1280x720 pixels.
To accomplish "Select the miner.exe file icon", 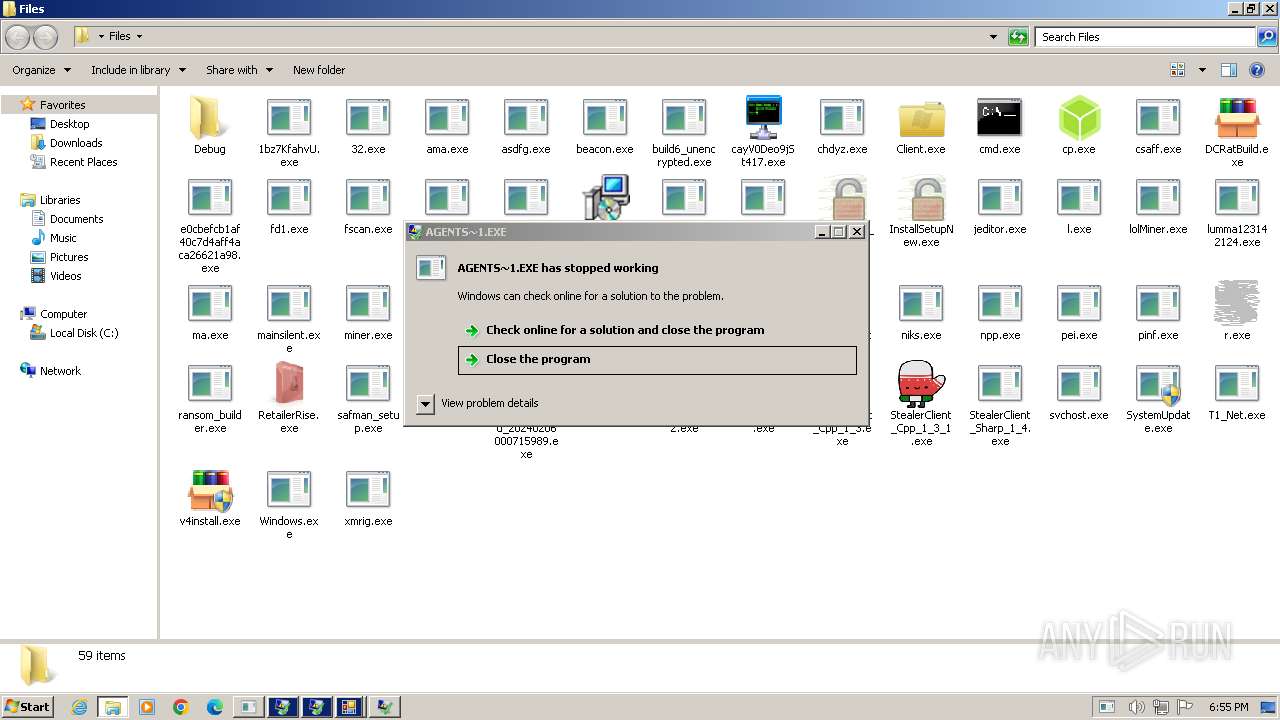I will [368, 304].
